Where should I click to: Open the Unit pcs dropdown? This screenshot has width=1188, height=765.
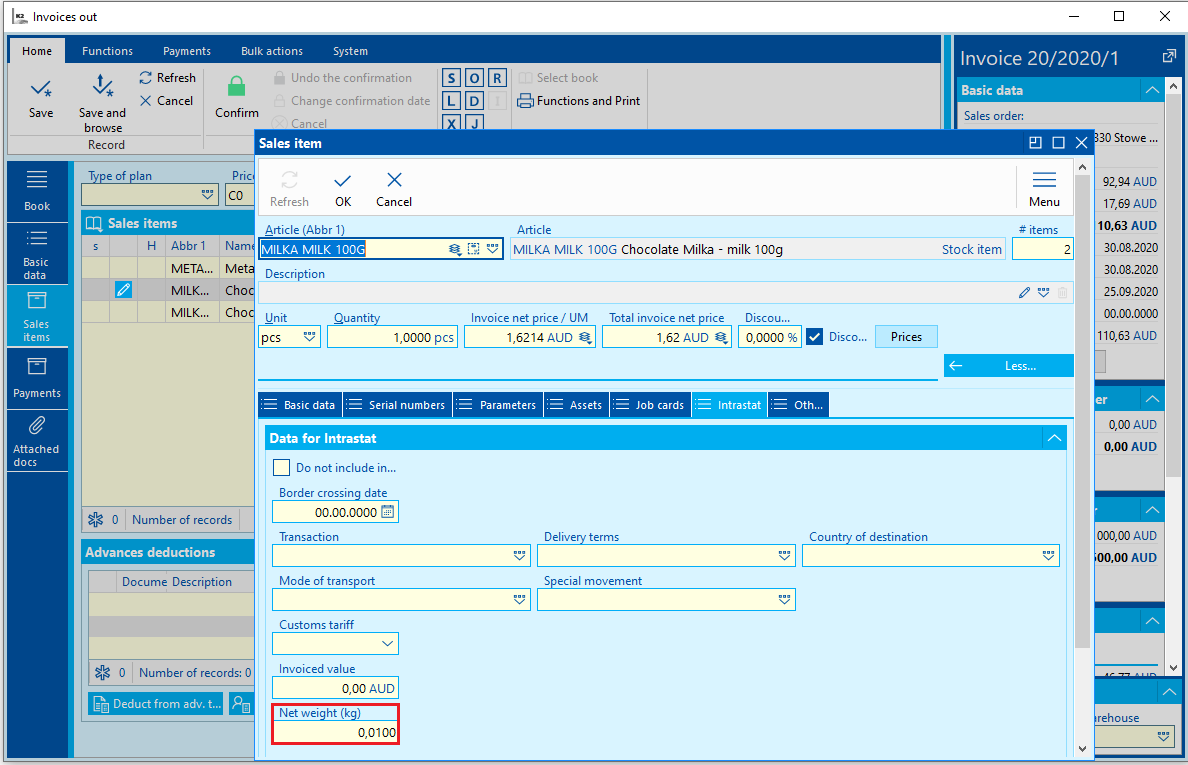tap(309, 337)
